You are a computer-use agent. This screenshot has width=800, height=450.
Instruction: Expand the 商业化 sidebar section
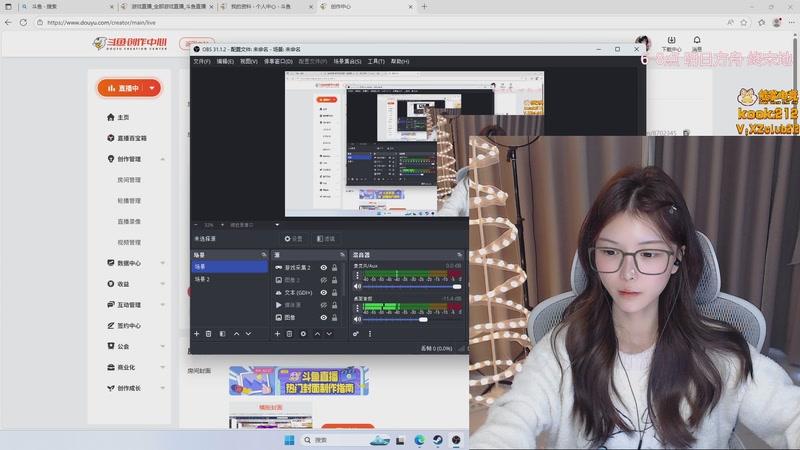pos(163,367)
